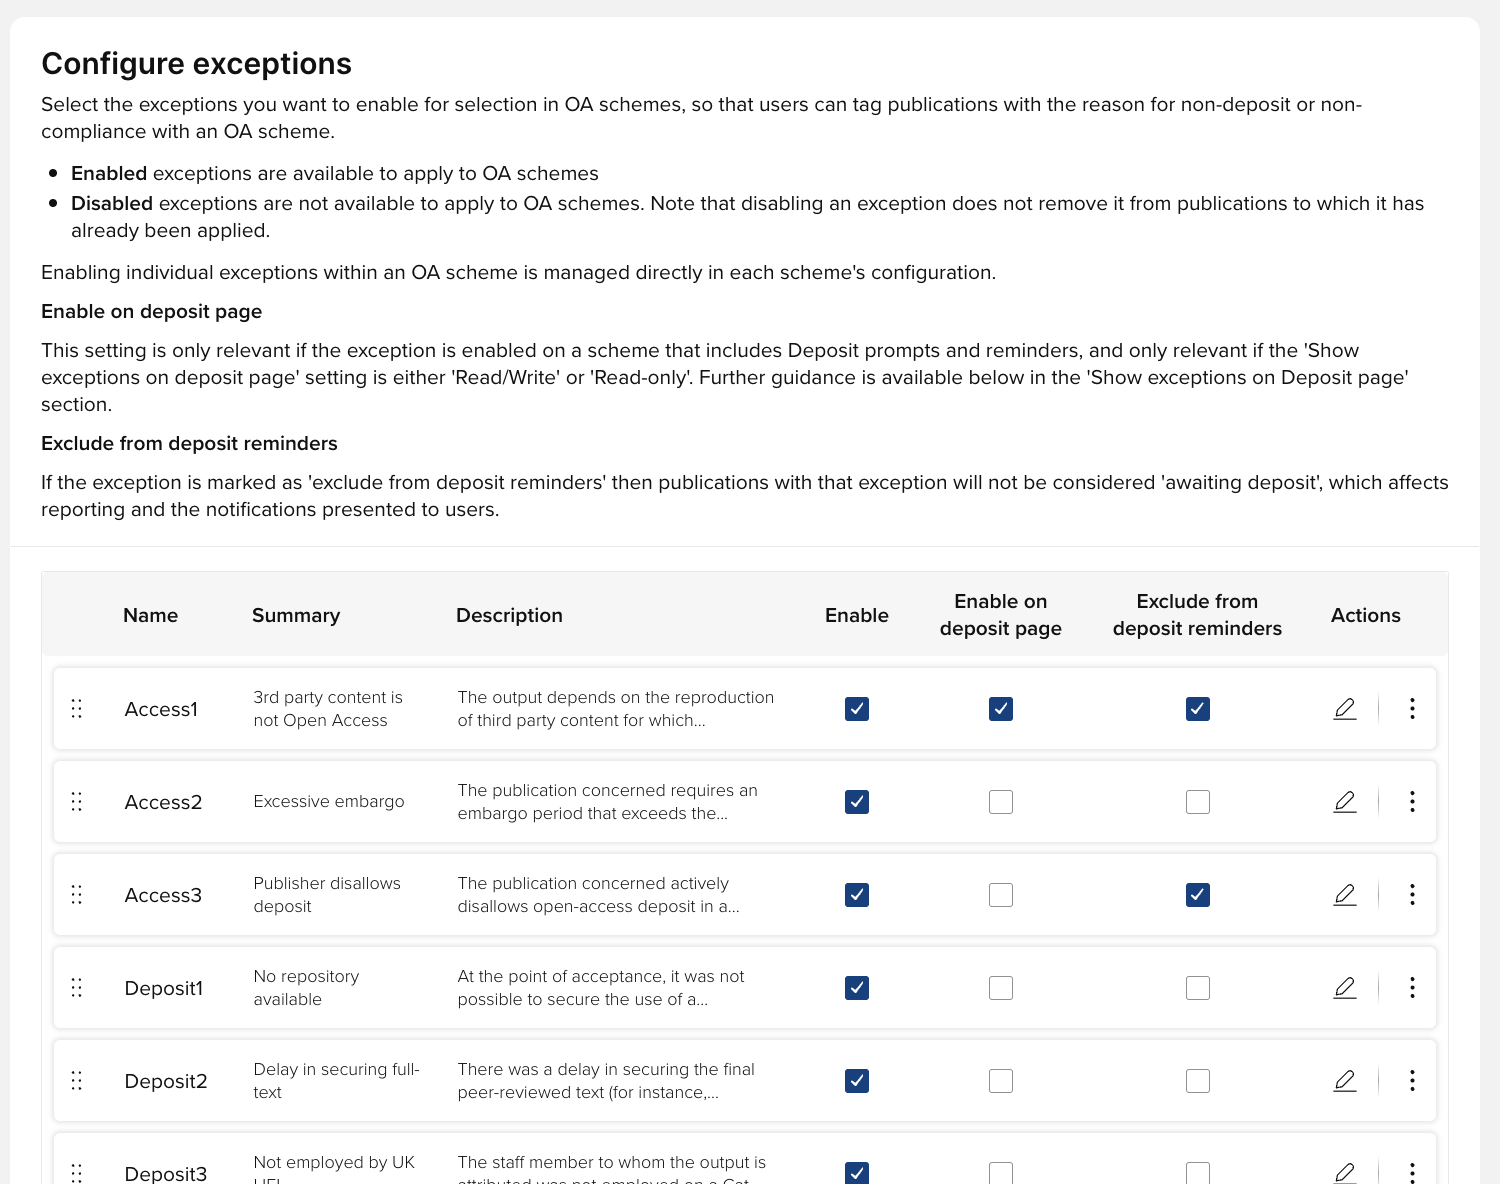Show the kebab menu for Deposit1

pyautogui.click(x=1412, y=988)
